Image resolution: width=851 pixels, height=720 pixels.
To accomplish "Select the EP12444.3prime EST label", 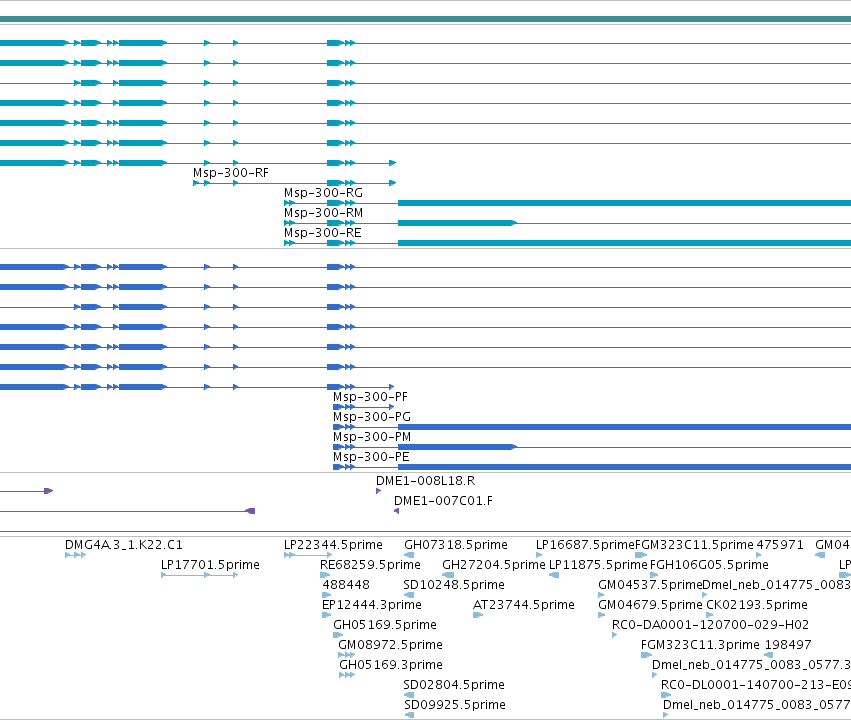I will (372, 606).
